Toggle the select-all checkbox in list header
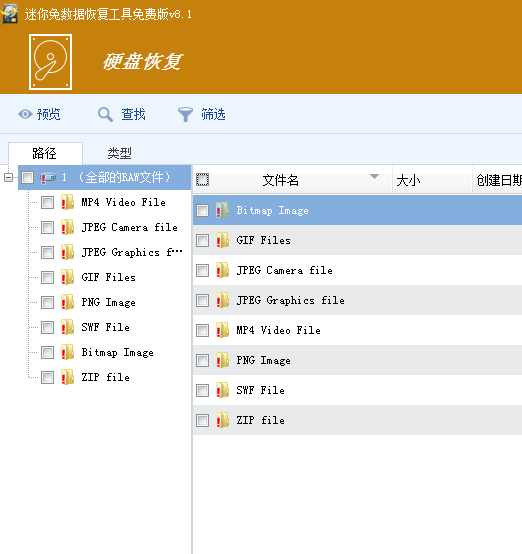Screen dimensions: 522x554 click(203, 180)
